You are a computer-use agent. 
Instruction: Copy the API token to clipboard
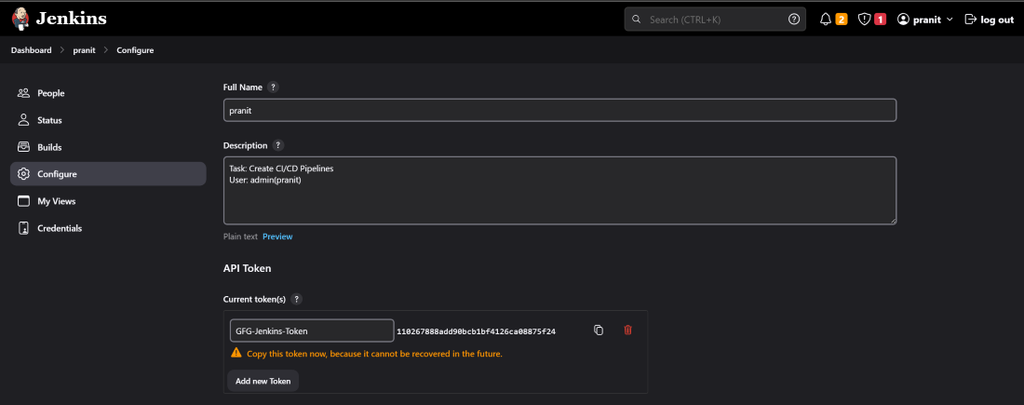[x=598, y=331]
